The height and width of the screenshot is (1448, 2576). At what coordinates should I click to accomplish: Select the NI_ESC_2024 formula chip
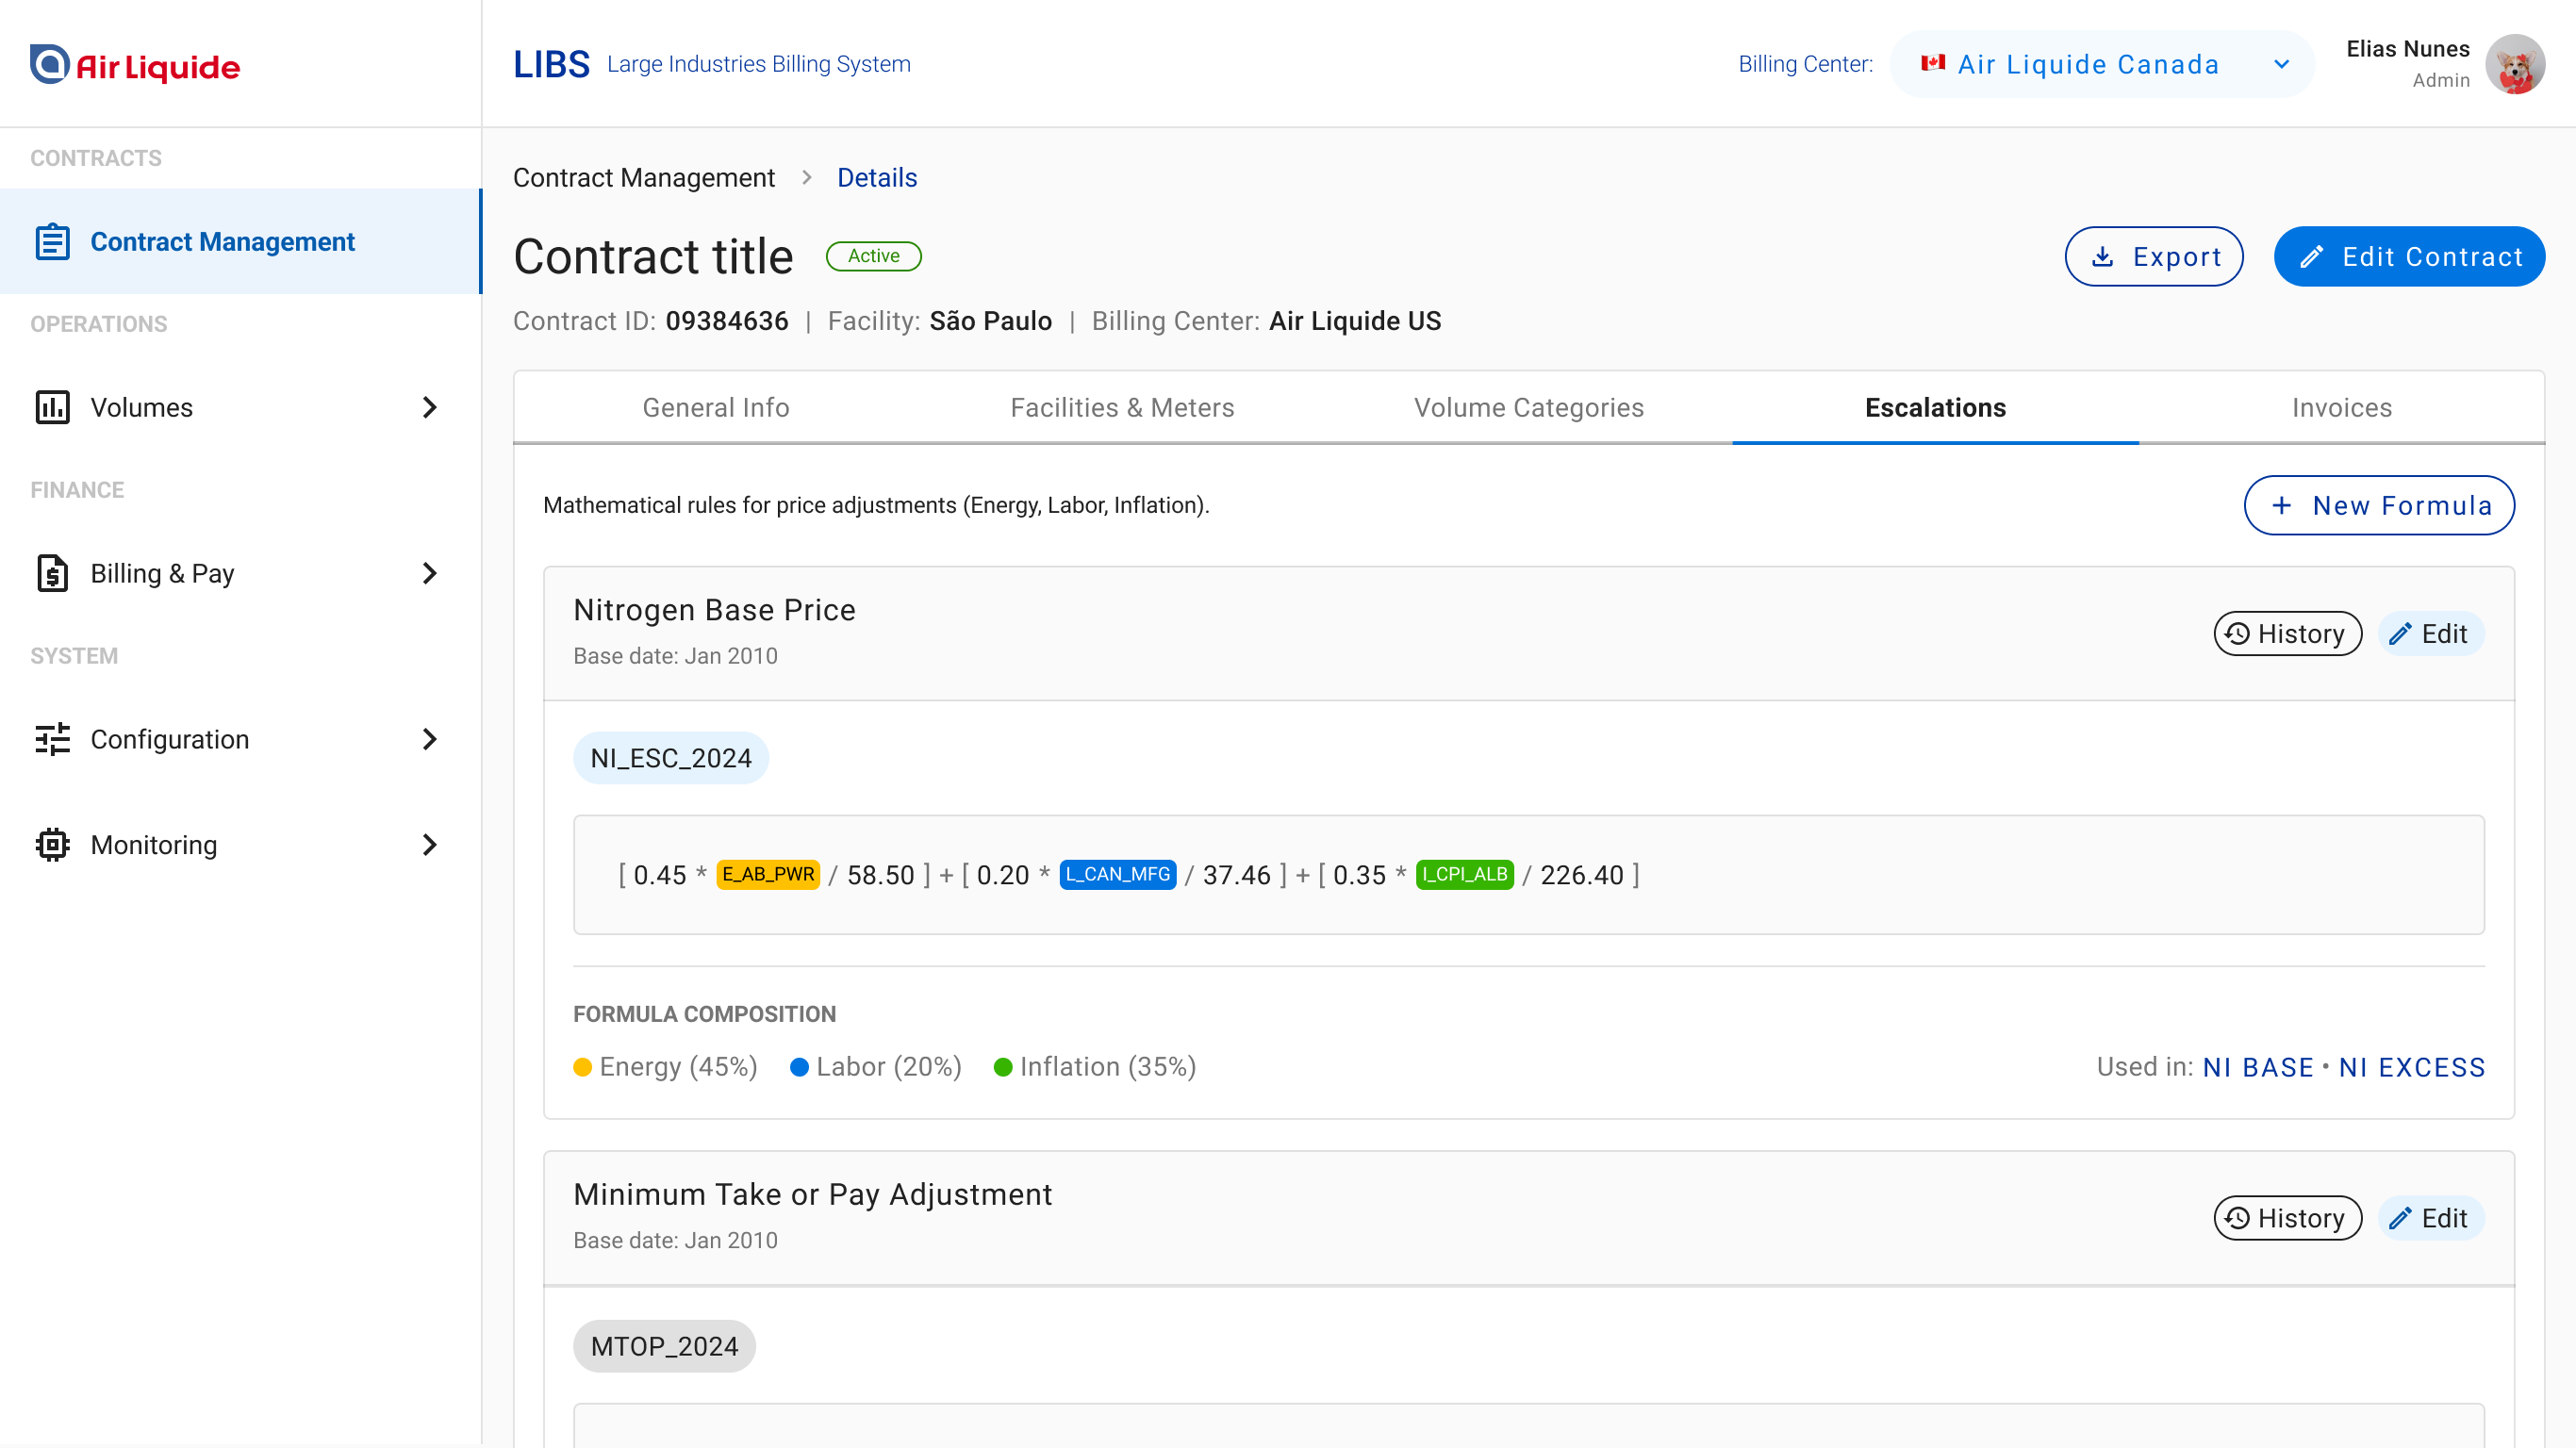pyautogui.click(x=670, y=758)
